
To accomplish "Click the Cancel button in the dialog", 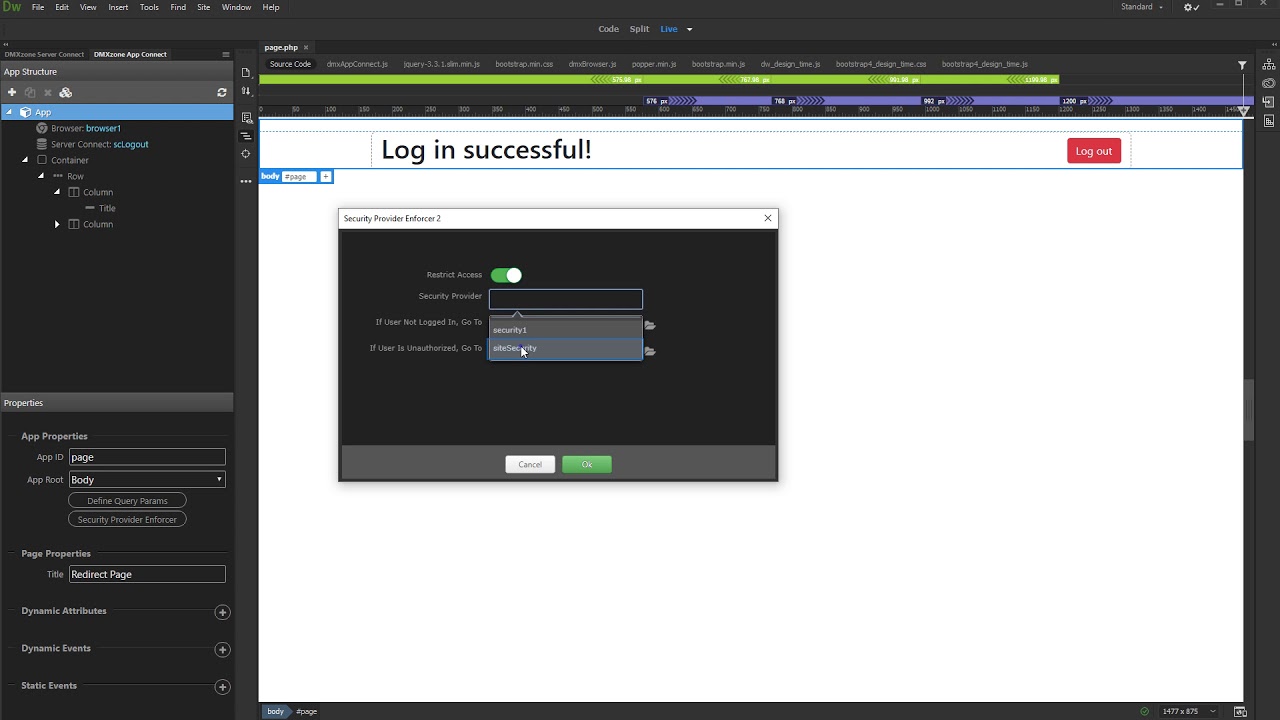I will tap(530, 464).
